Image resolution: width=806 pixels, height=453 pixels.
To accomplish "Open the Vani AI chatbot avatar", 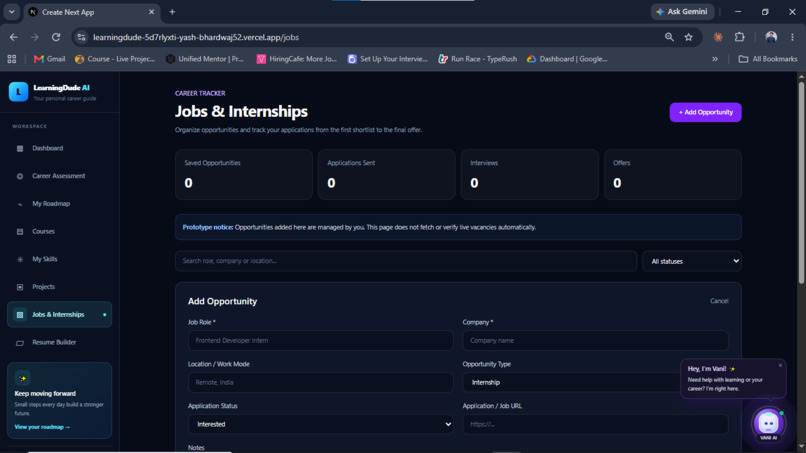I will [x=768, y=423].
